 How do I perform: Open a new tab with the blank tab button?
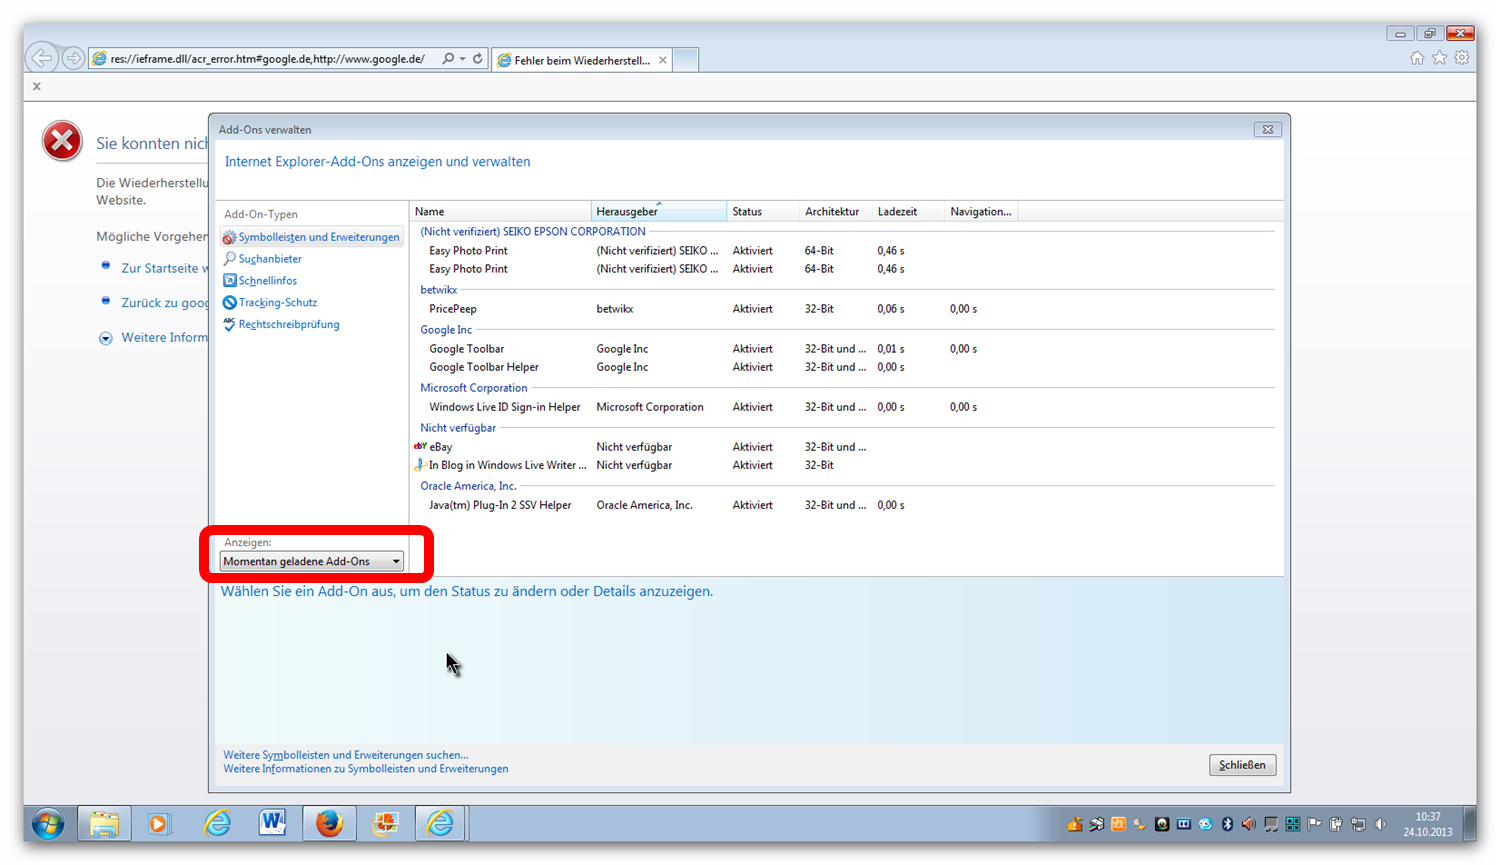[686, 60]
